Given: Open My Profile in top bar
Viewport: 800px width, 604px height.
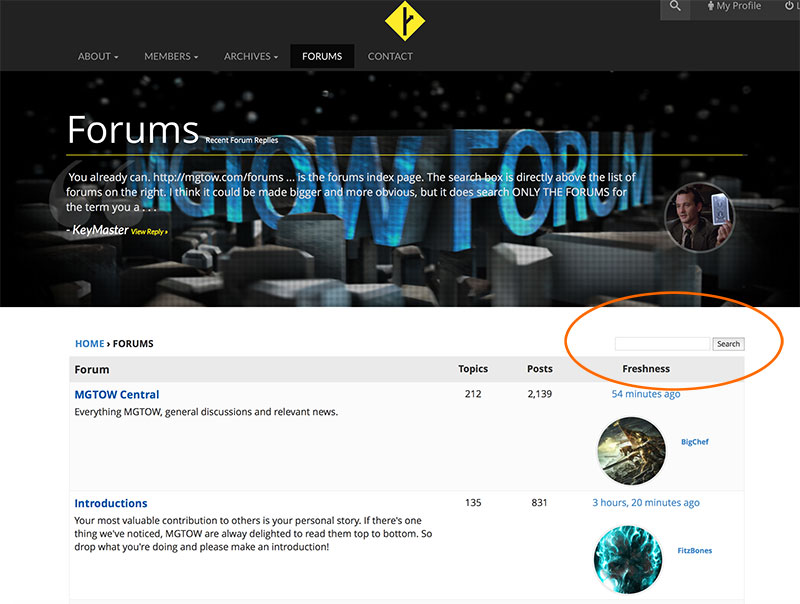Looking at the screenshot, I should (734, 7).
